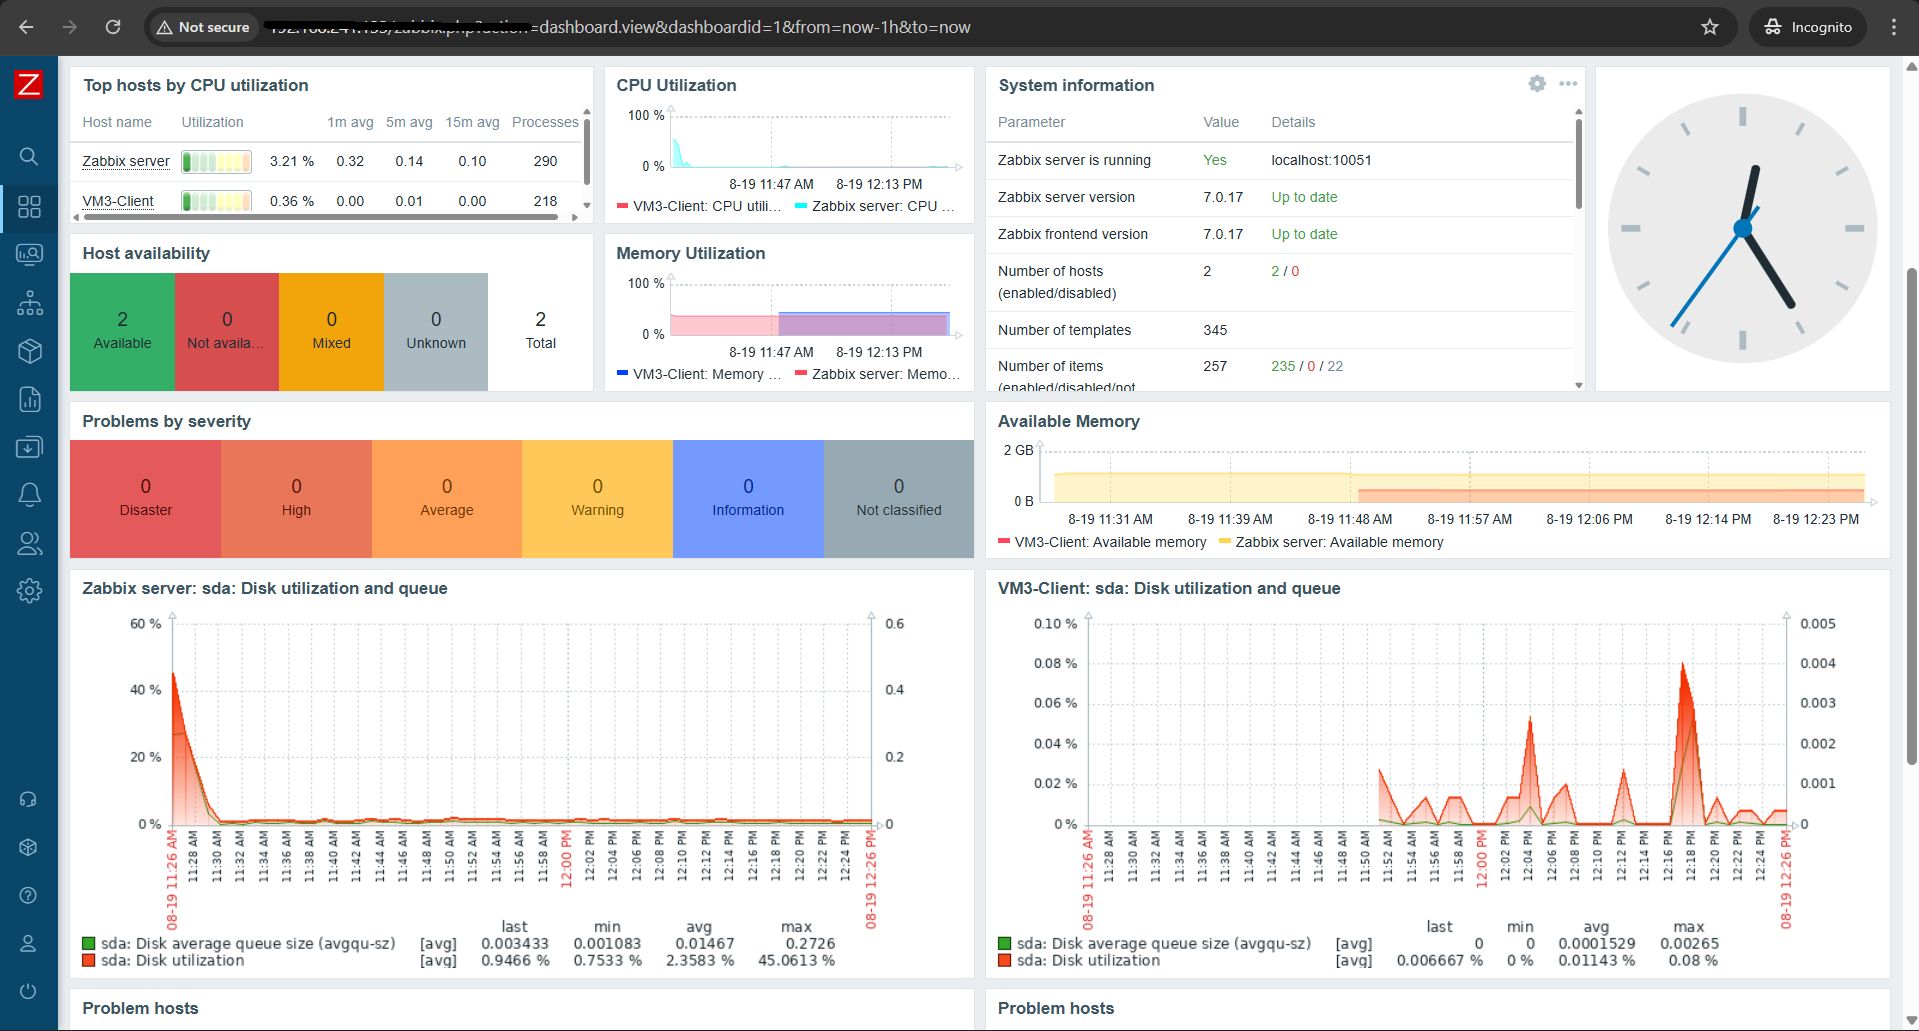Image resolution: width=1919 pixels, height=1031 pixels.
Task: Open the Data collection icon
Action: pyautogui.click(x=29, y=447)
